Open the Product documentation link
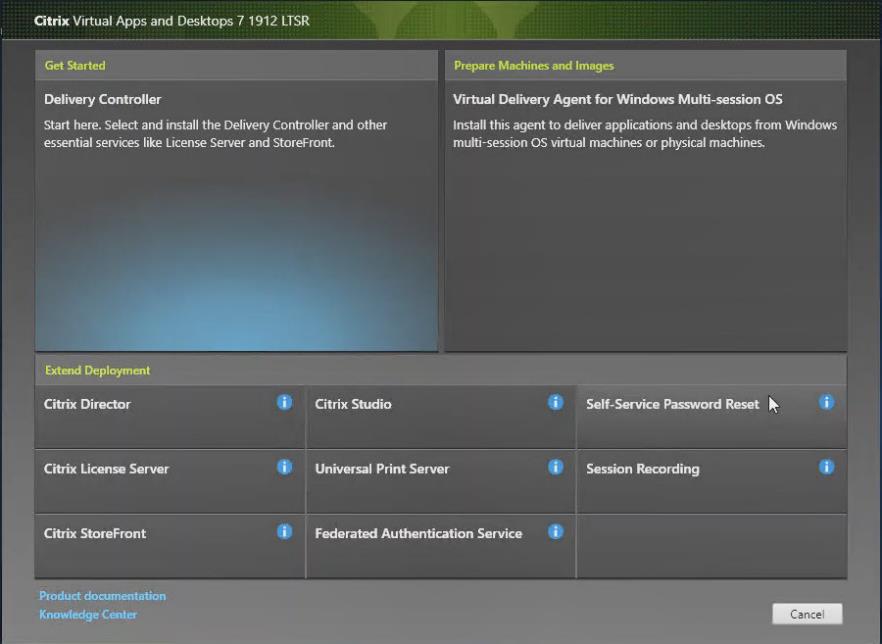 (x=102, y=596)
